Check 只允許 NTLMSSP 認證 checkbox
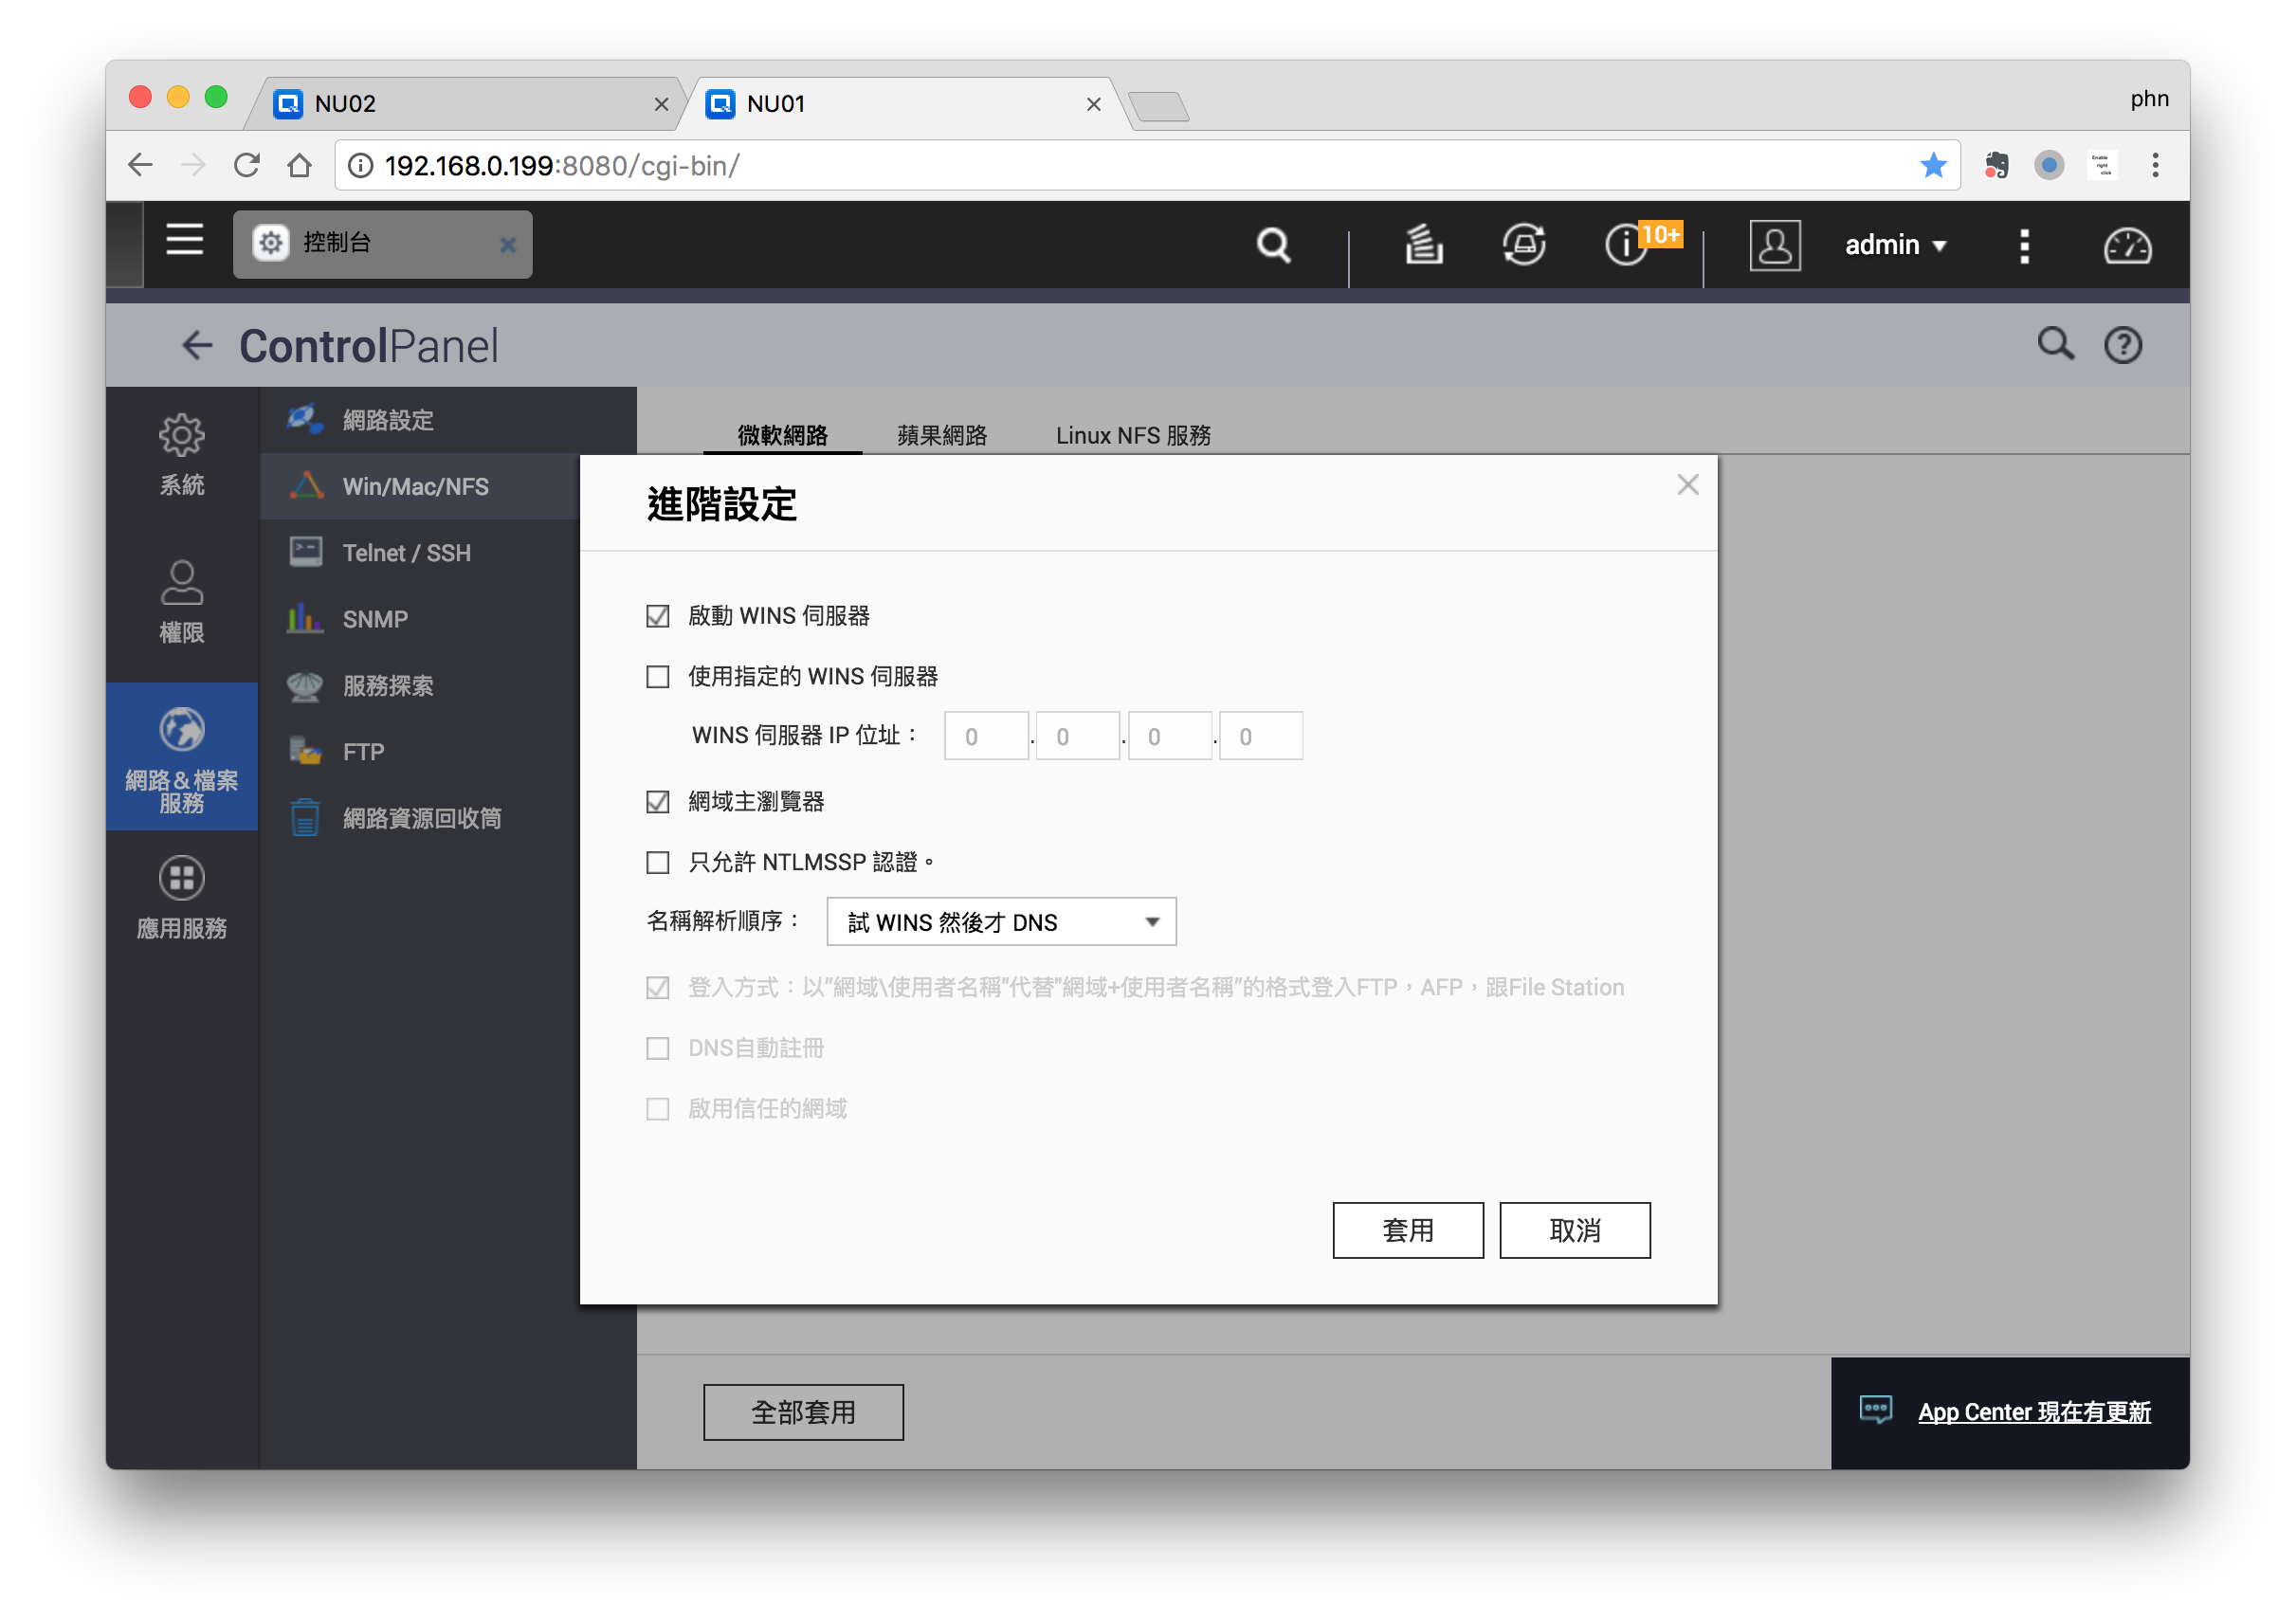Viewport: 2296px width, 1621px height. click(x=657, y=862)
